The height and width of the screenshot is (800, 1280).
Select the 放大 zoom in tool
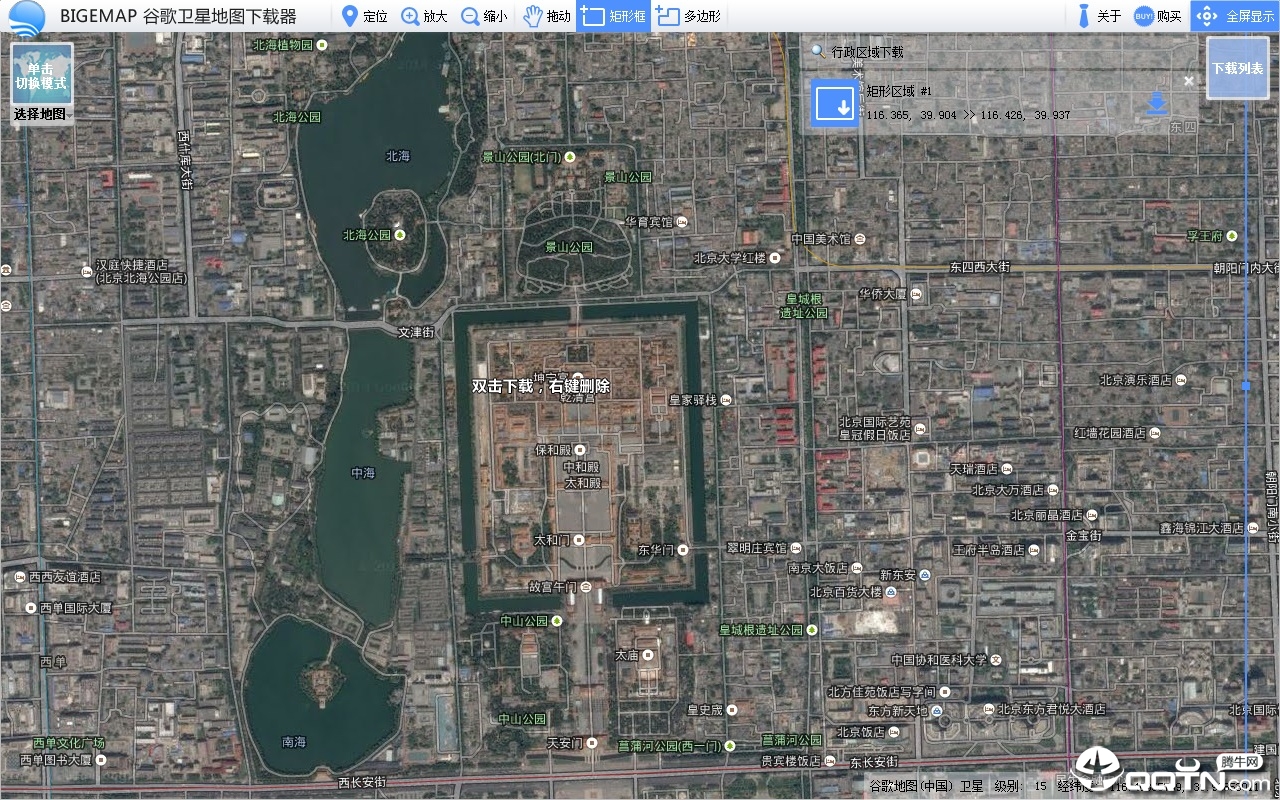click(424, 16)
